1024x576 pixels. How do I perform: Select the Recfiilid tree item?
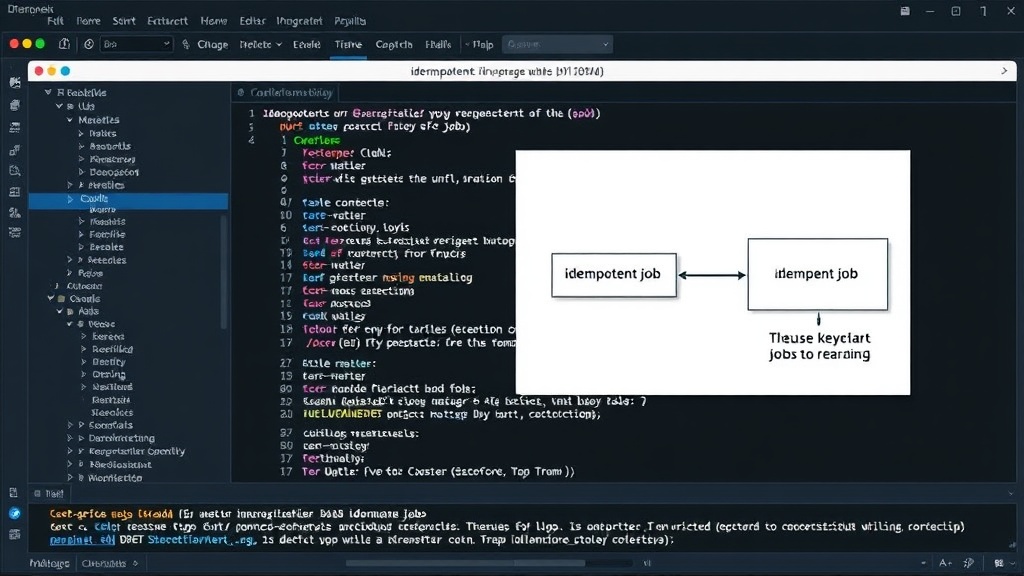pos(112,349)
